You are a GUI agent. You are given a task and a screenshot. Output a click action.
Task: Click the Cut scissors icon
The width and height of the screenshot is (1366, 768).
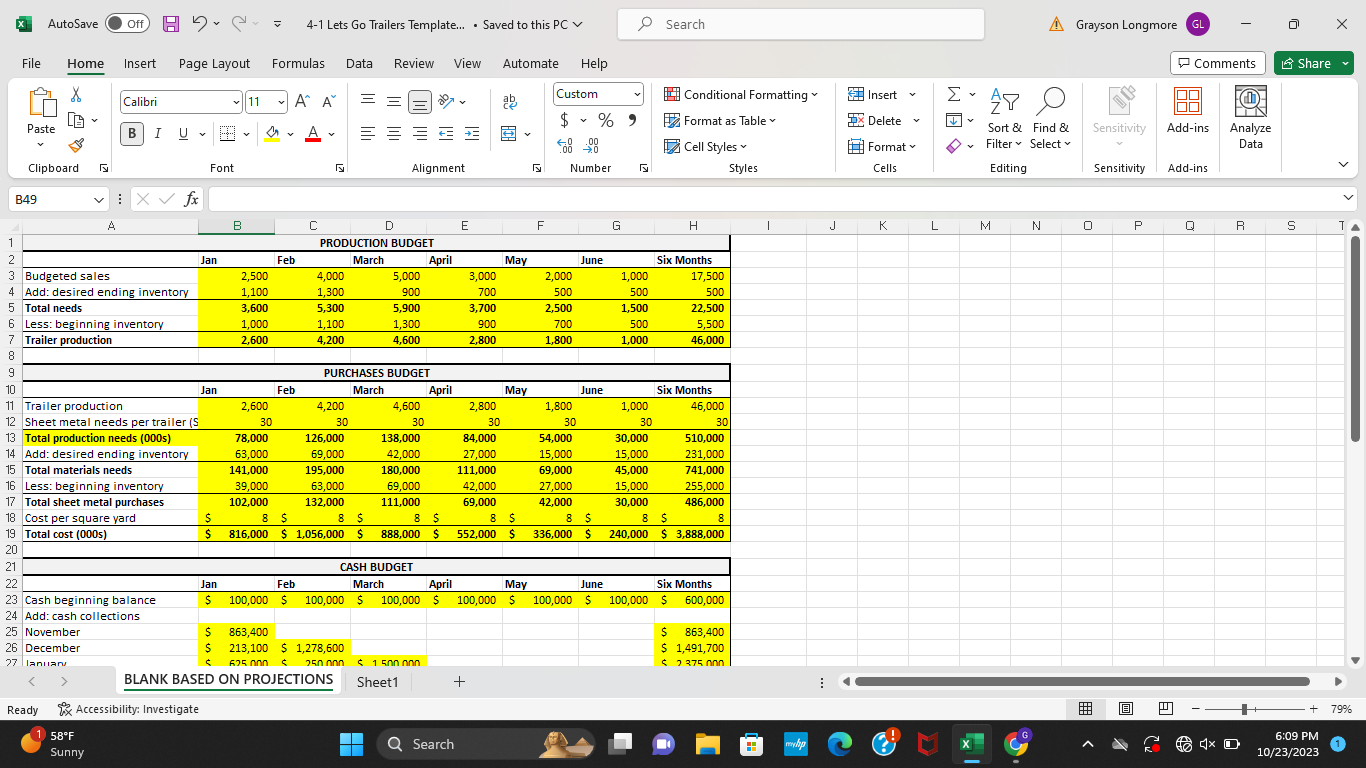tap(75, 95)
